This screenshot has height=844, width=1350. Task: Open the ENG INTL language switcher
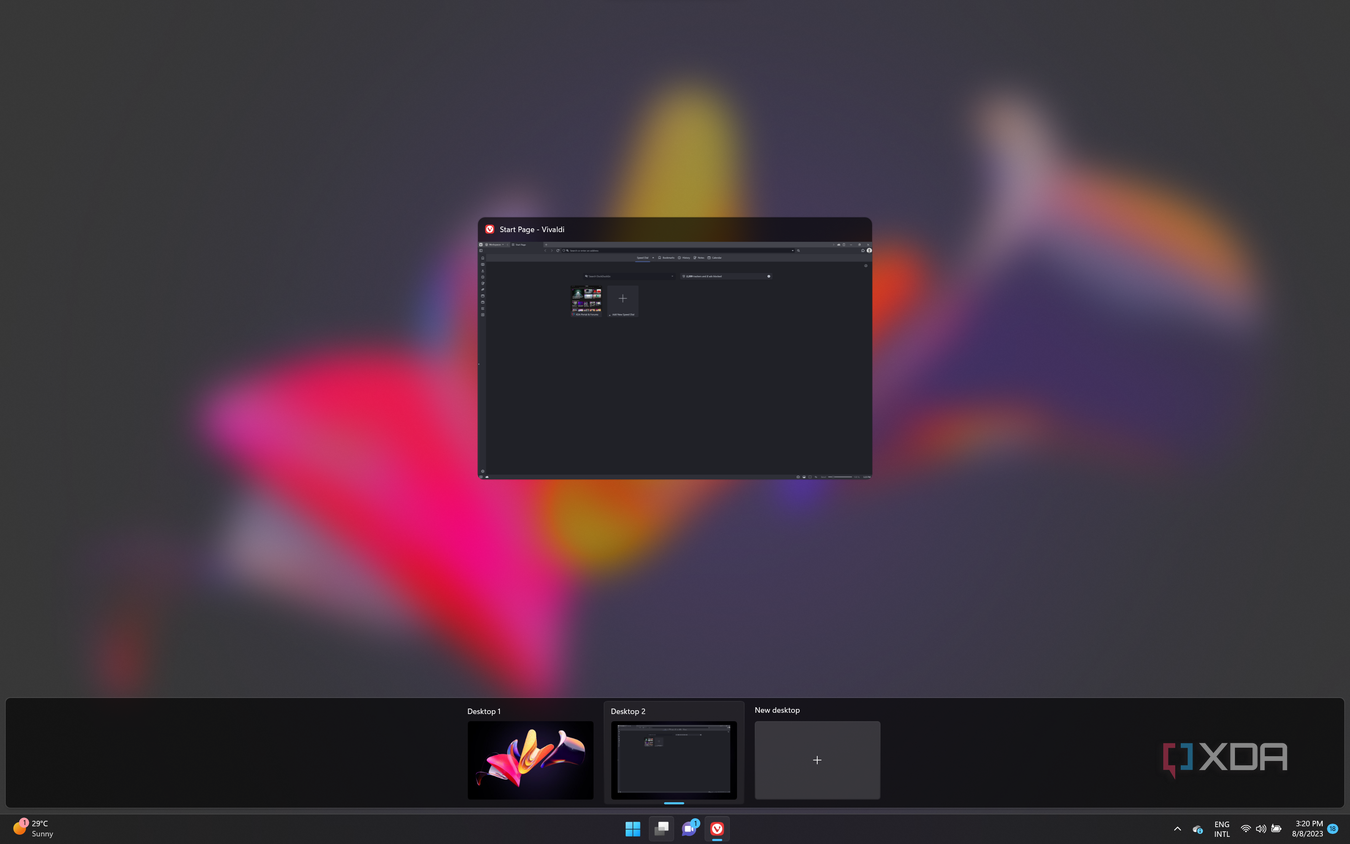(x=1222, y=829)
